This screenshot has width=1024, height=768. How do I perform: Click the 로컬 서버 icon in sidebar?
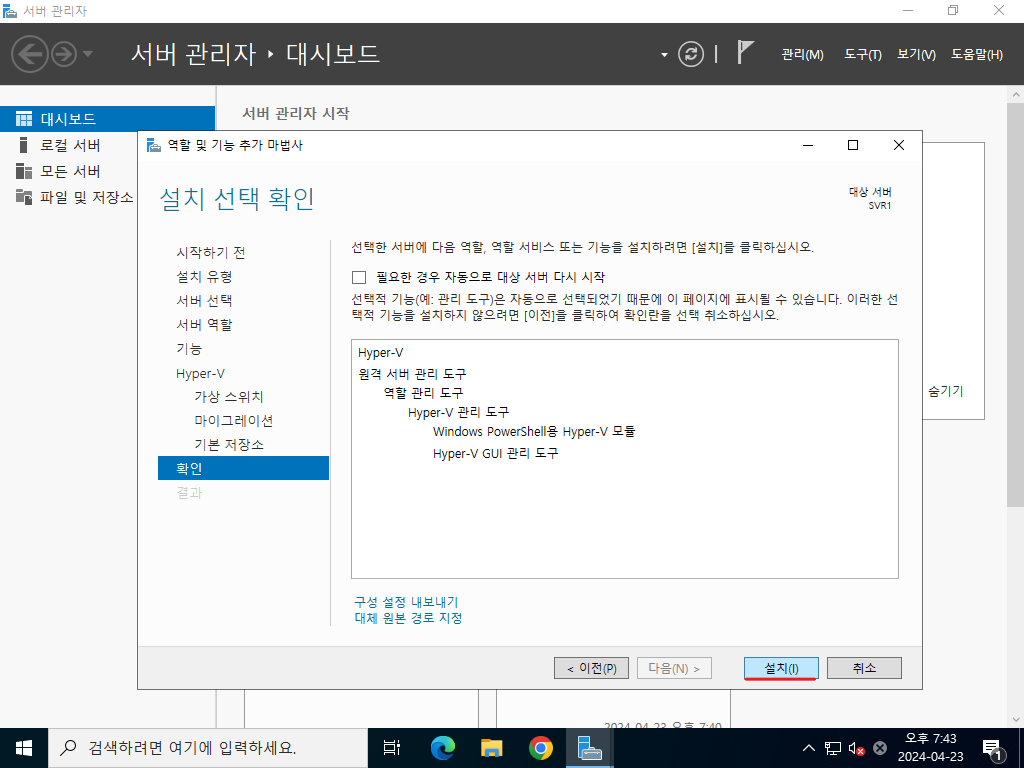[24, 145]
